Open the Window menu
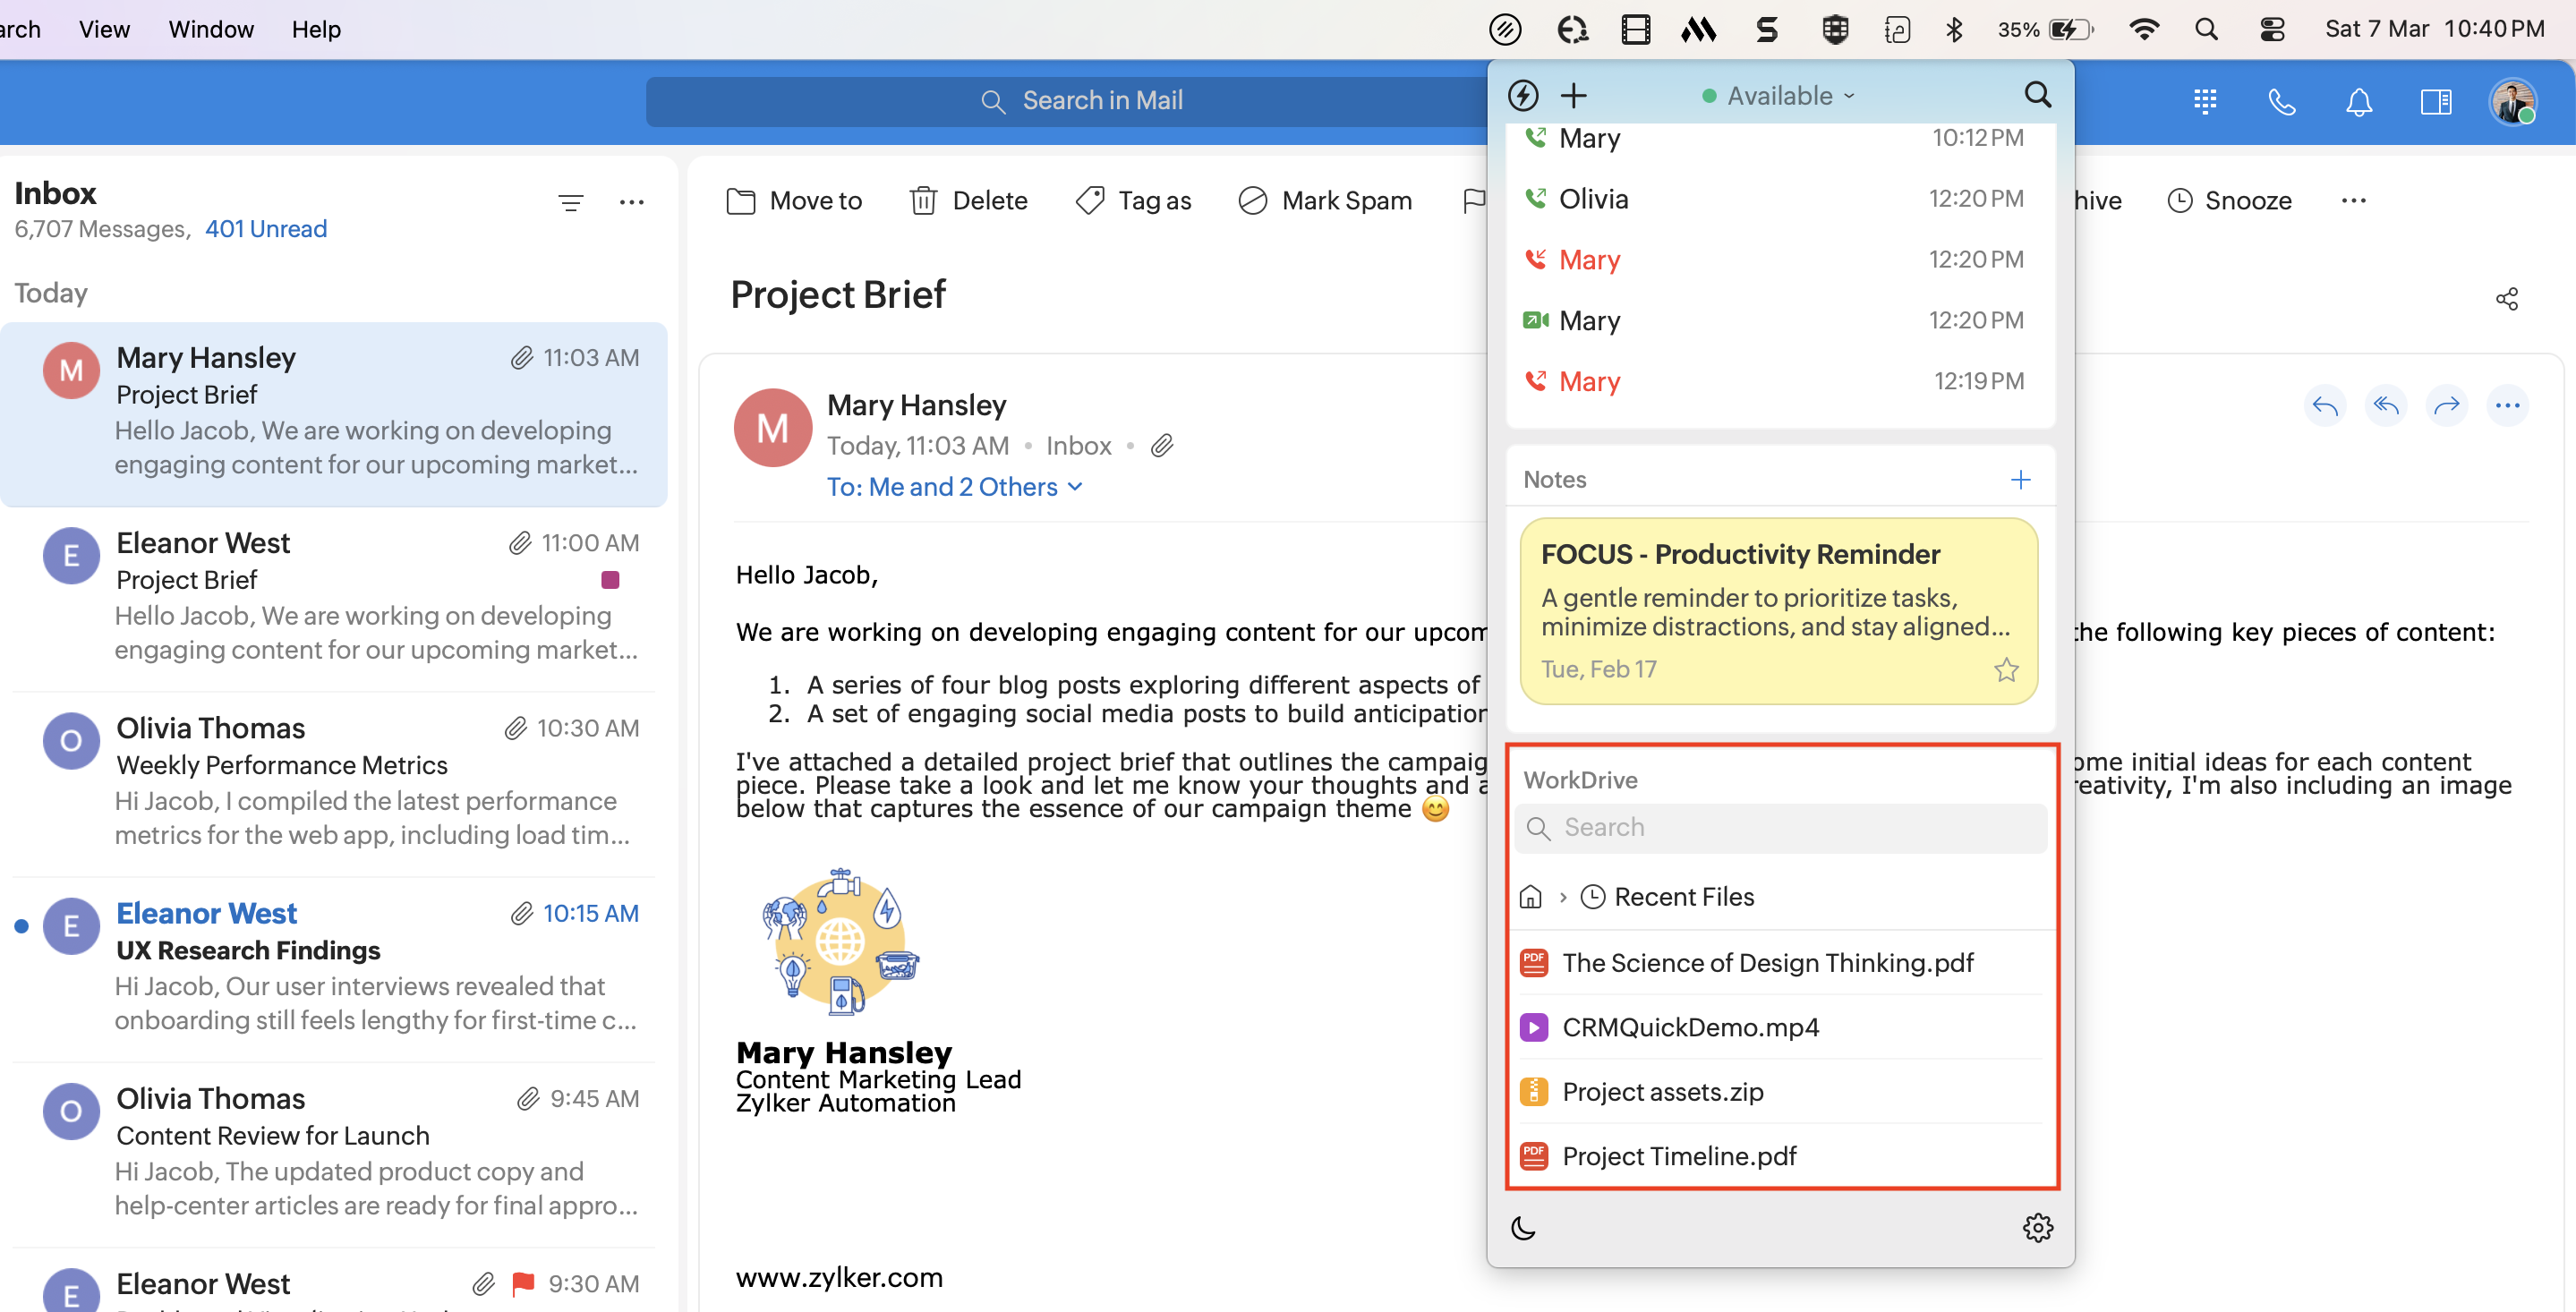Screen dimensions: 2576x1312 211,29
